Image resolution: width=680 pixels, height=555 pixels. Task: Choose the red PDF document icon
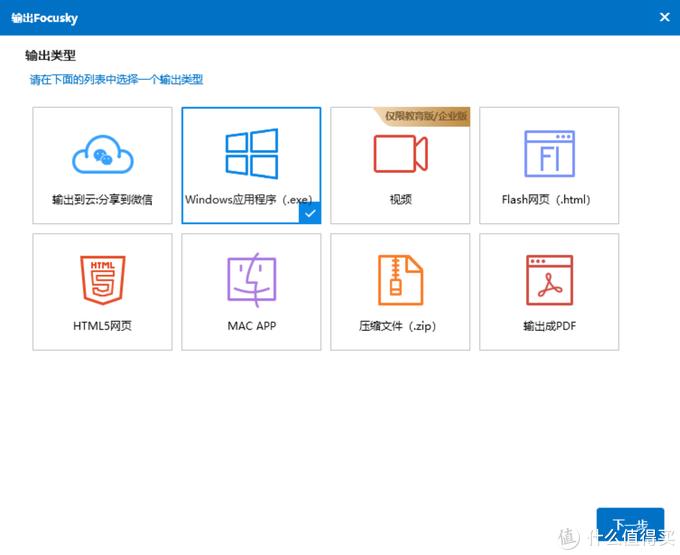point(549,280)
